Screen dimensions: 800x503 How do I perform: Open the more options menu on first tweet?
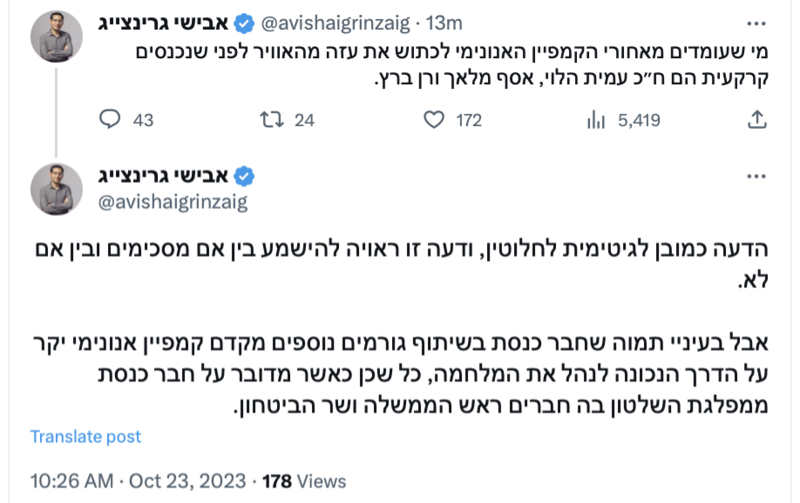tap(756, 23)
